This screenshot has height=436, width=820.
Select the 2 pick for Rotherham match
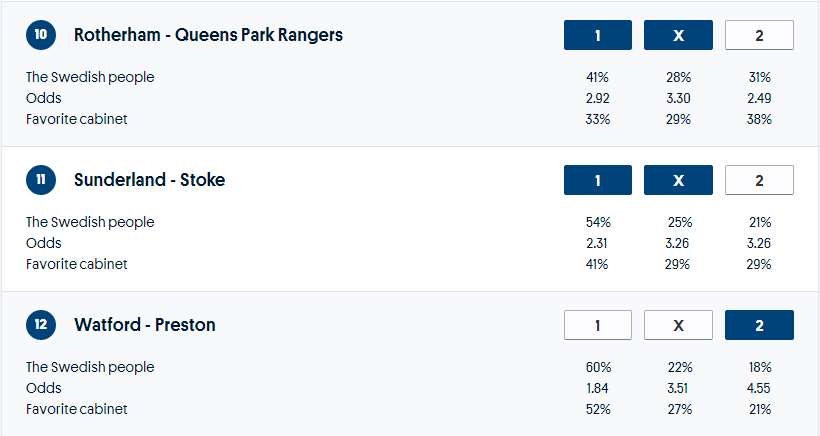(759, 35)
